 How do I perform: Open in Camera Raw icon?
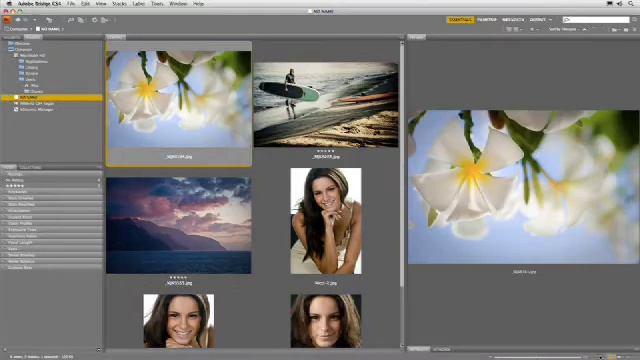(x=95, y=20)
